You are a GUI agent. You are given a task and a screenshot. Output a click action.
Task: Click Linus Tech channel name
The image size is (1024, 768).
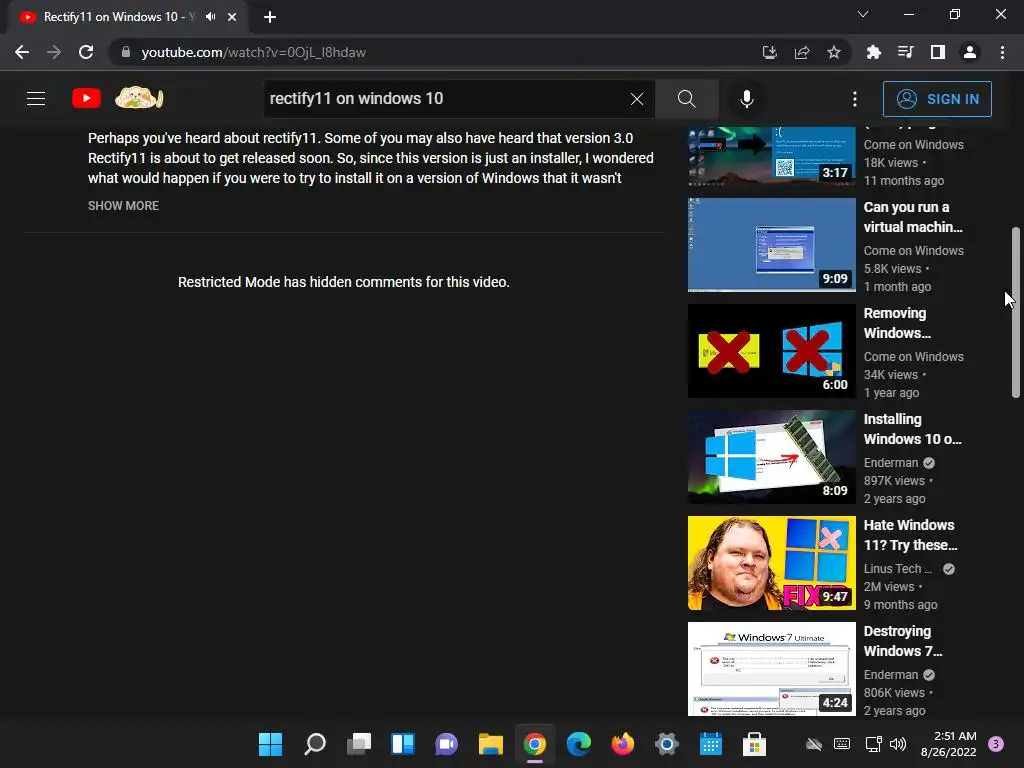coord(897,569)
